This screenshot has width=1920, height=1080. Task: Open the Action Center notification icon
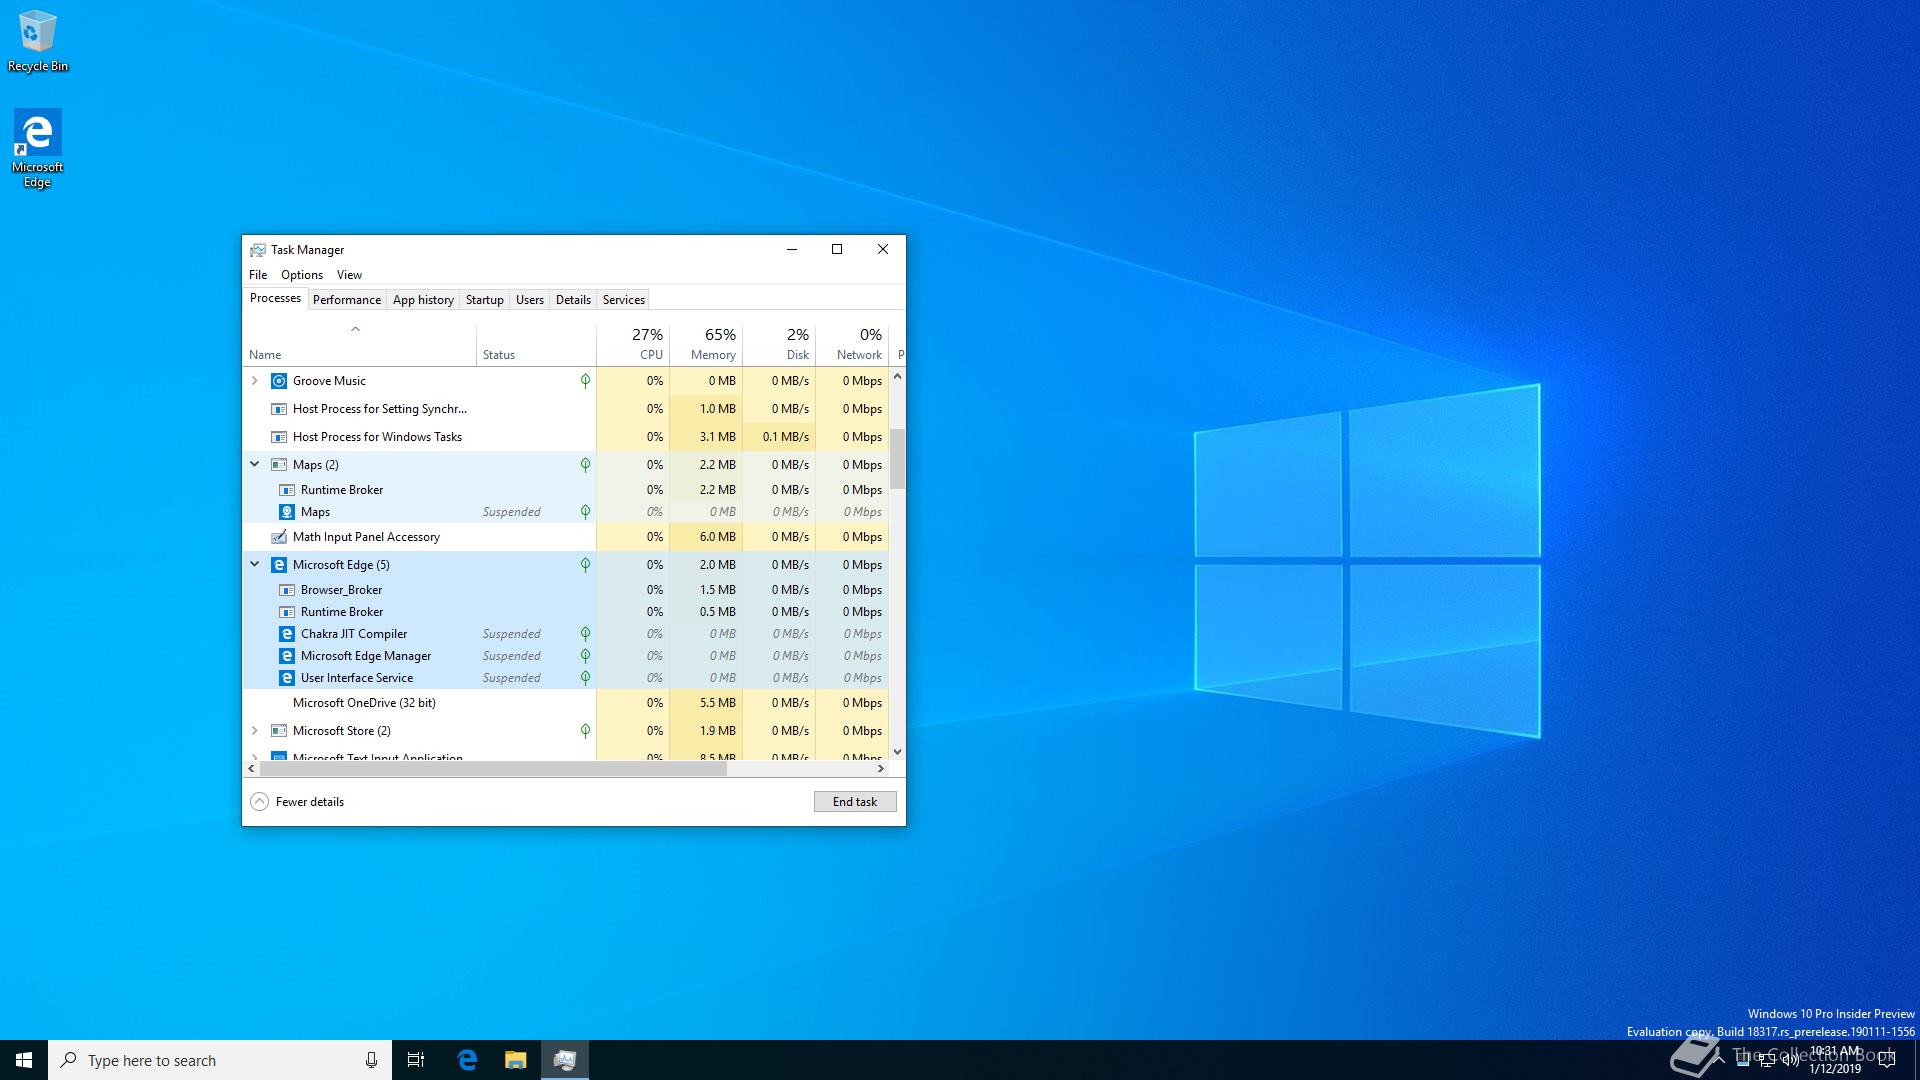1887,1061
